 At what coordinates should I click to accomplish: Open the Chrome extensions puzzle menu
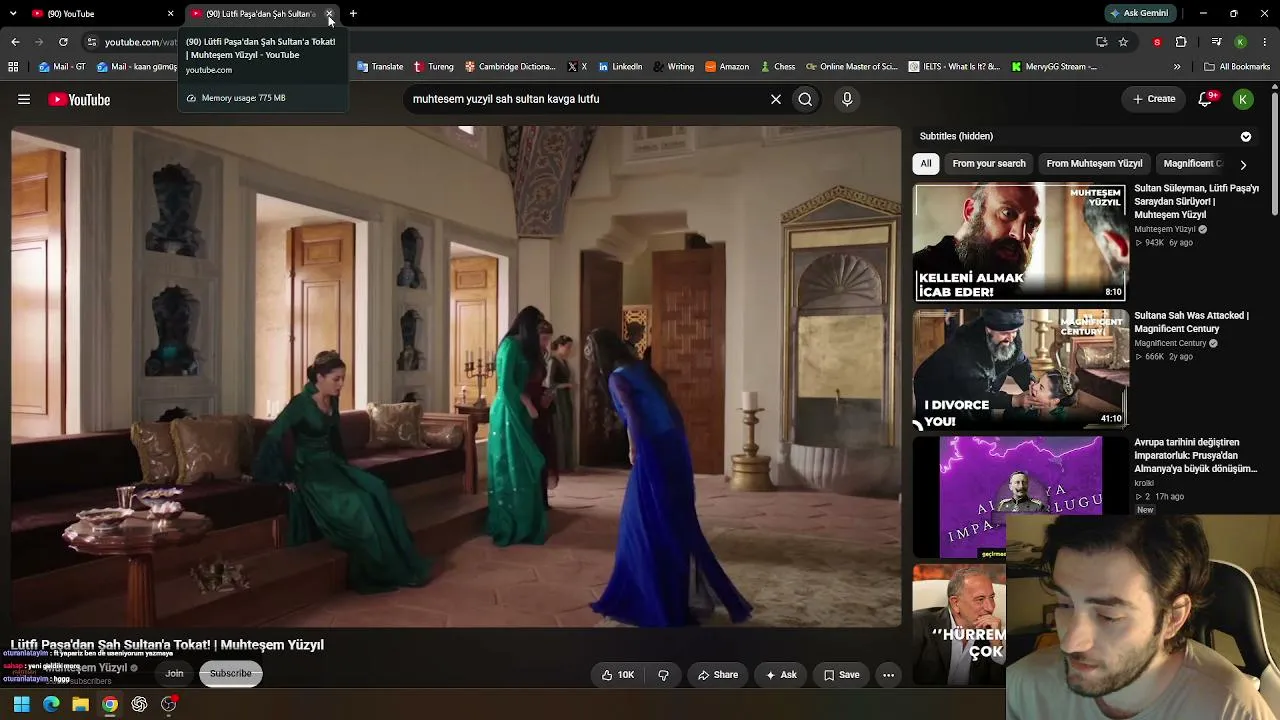point(1181,42)
